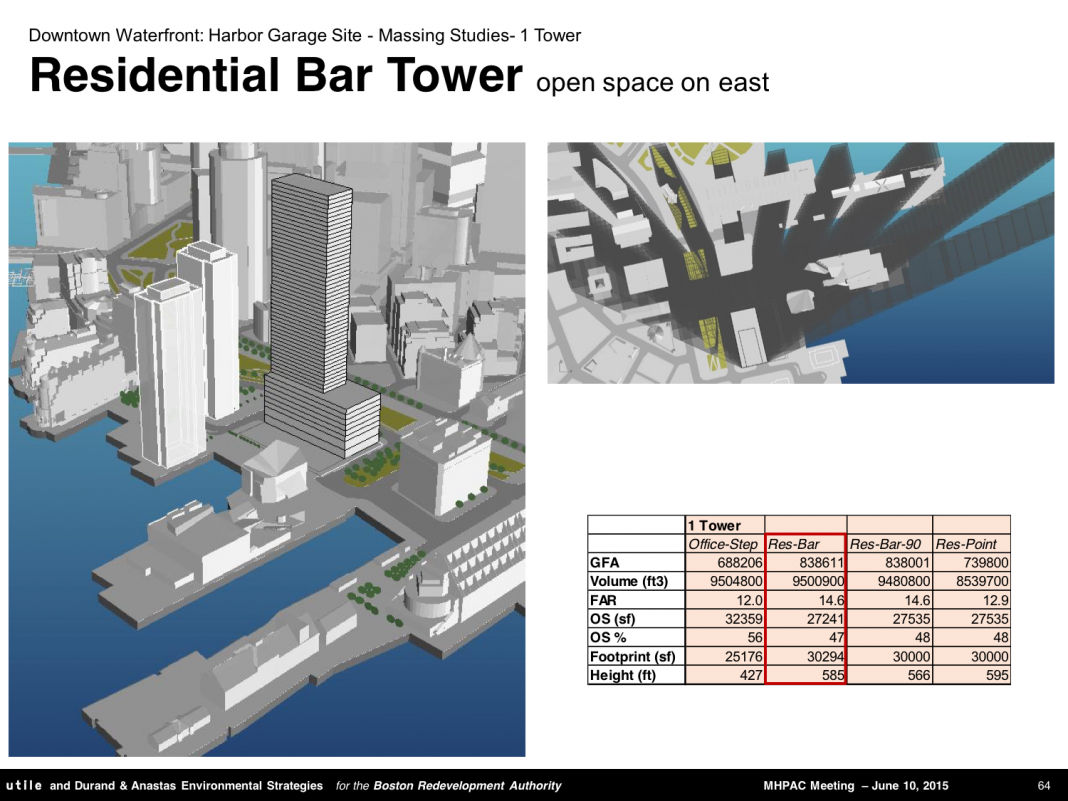The width and height of the screenshot is (1068, 801).
Task: Click the 'FAR' row label
Action: click(x=603, y=601)
